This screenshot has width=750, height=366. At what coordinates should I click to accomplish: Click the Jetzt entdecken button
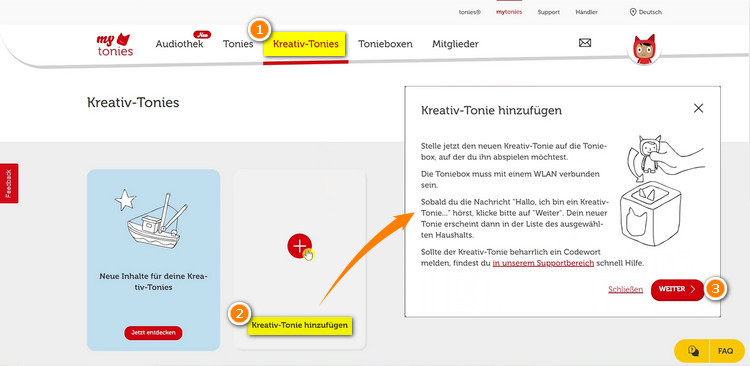pyautogui.click(x=153, y=333)
